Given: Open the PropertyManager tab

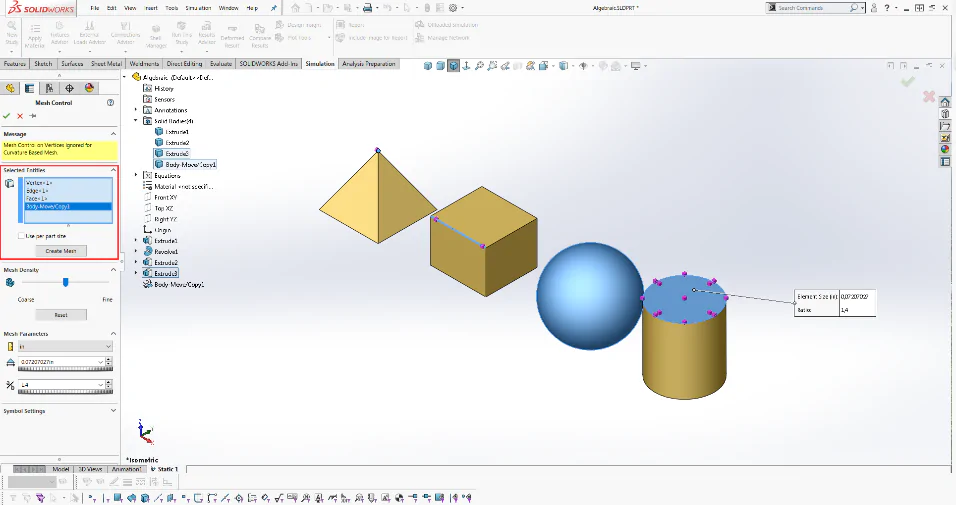Looking at the screenshot, I should point(29,88).
